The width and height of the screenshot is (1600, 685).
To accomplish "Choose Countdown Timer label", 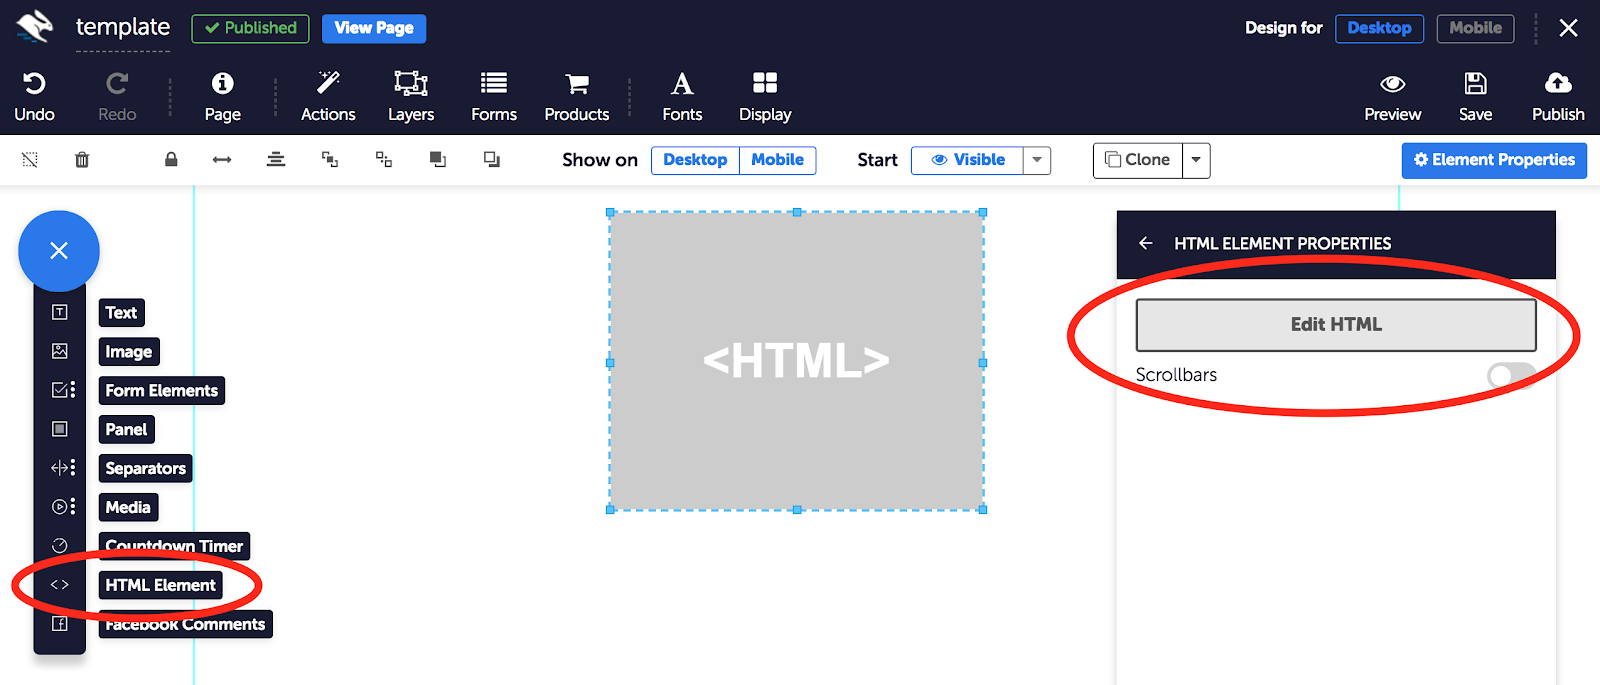I will click(174, 547).
